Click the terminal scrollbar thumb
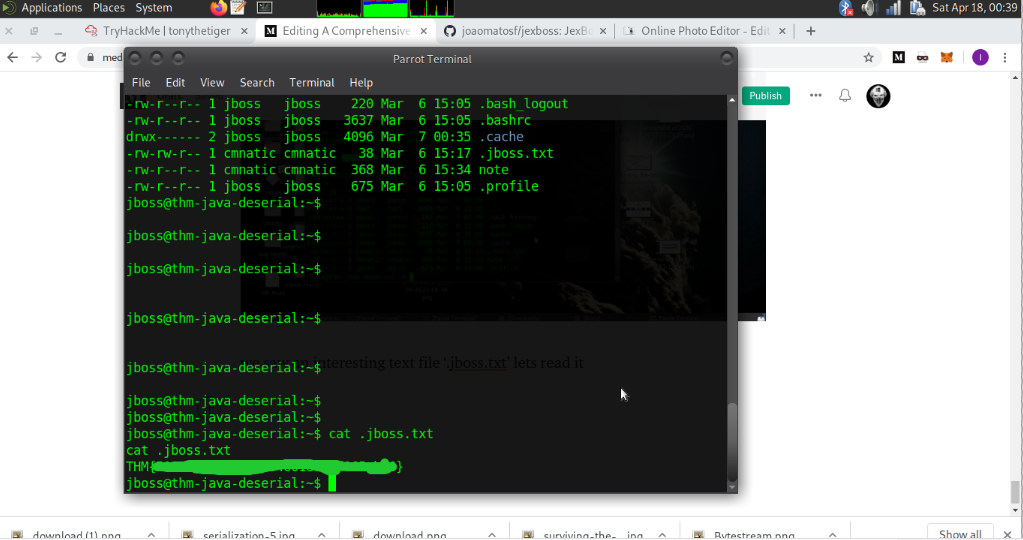The image size is (1023, 540). 732,442
